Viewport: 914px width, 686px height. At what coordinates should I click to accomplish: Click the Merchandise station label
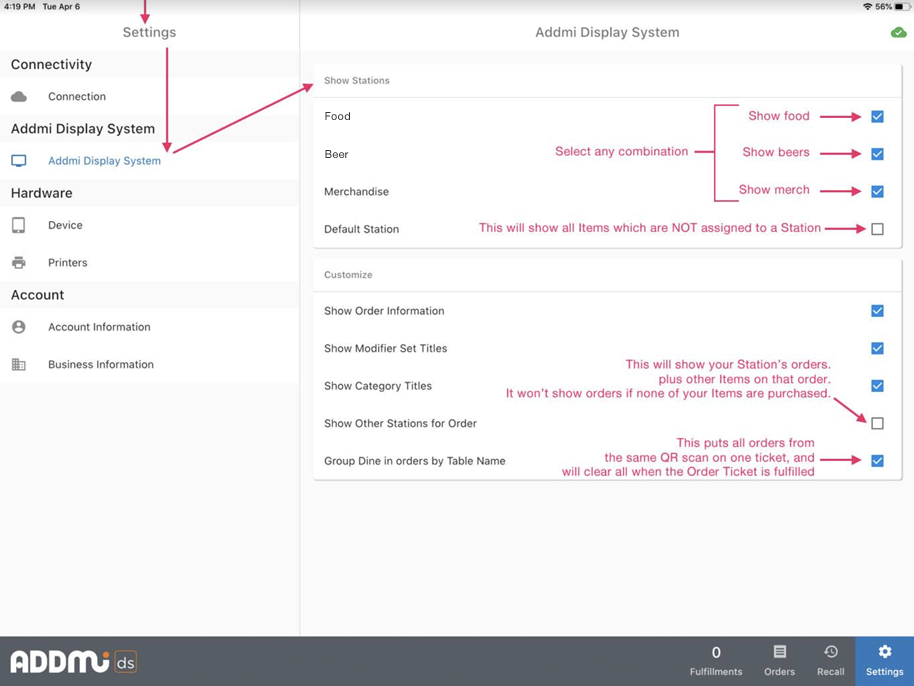pos(356,191)
